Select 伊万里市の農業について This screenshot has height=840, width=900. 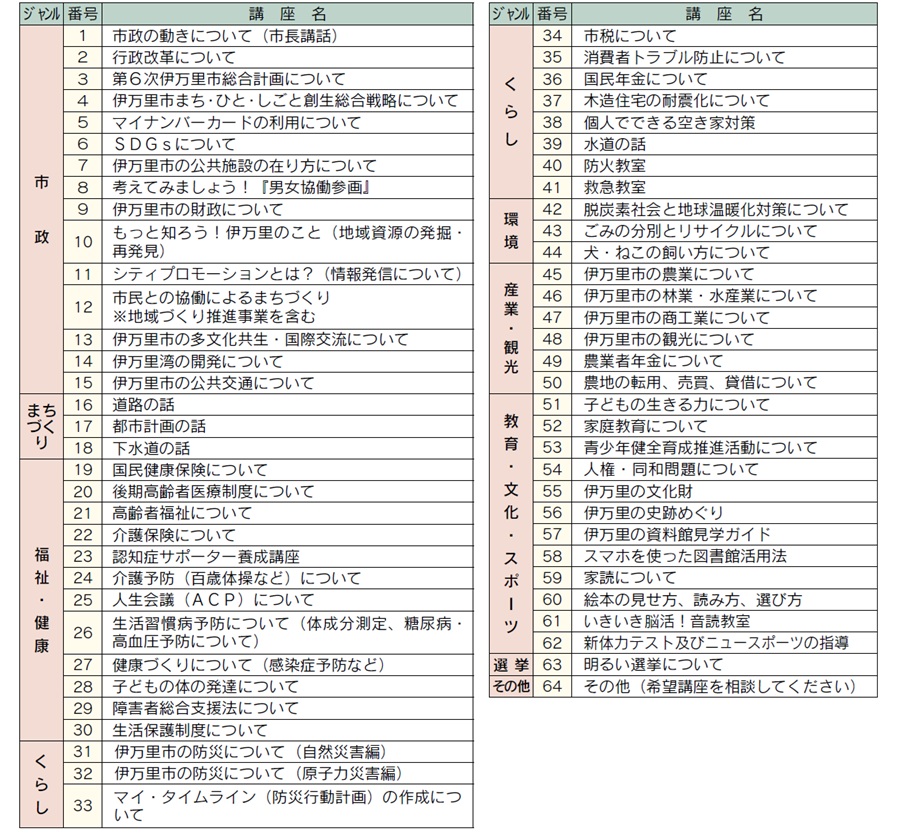669,274
